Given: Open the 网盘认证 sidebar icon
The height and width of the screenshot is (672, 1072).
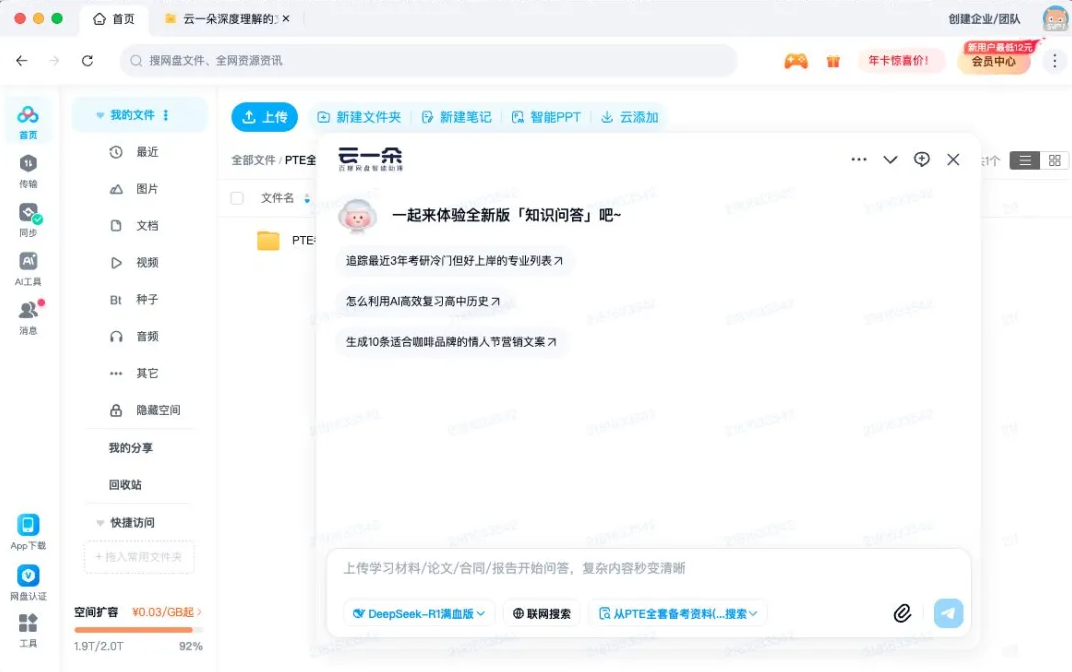Looking at the screenshot, I should (x=28, y=582).
